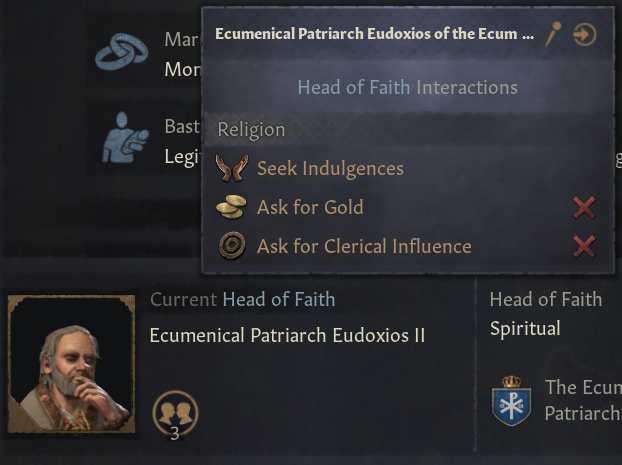The height and width of the screenshot is (465, 622).
Task: Click the patriarch's title in the menu header
Action: click(374, 34)
